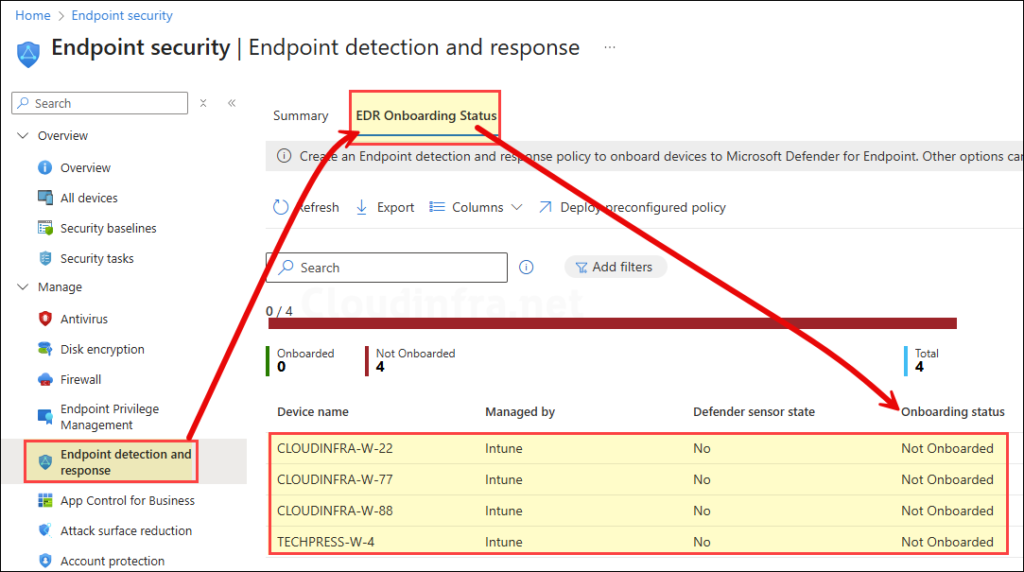Click the All devices icon
Screen dimensions: 1024x572
click(x=45, y=198)
